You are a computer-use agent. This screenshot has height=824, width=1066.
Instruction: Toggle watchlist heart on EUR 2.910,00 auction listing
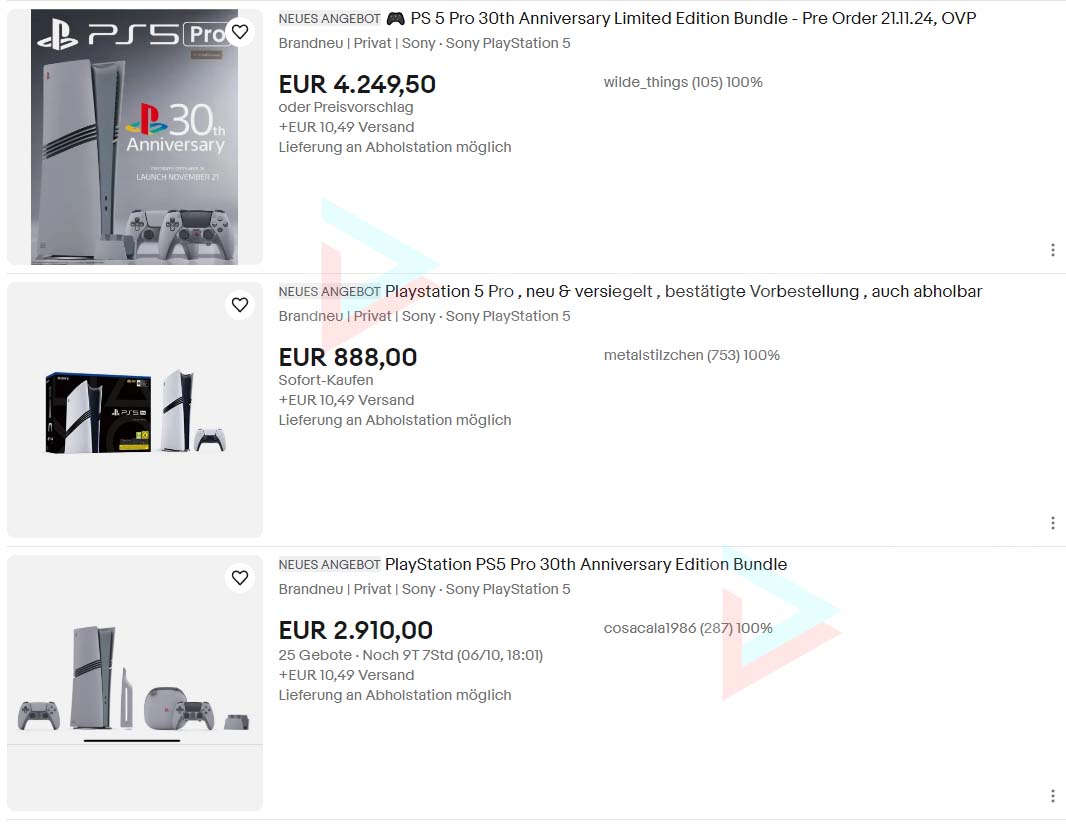240,578
